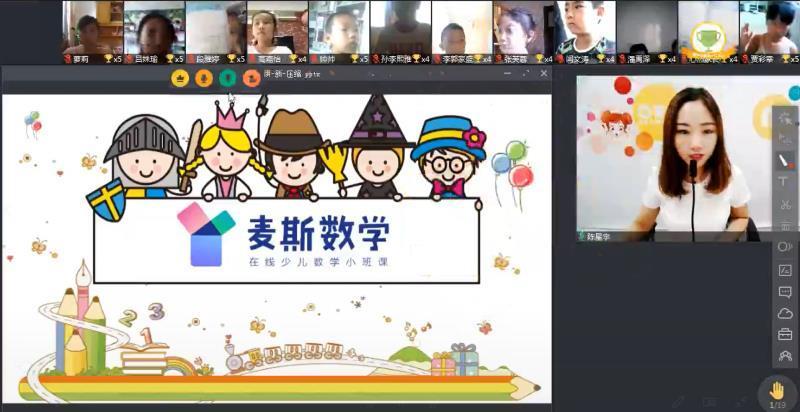The width and height of the screenshot is (800, 412).
Task: Select the scissors cut tool
Action: click(785, 204)
